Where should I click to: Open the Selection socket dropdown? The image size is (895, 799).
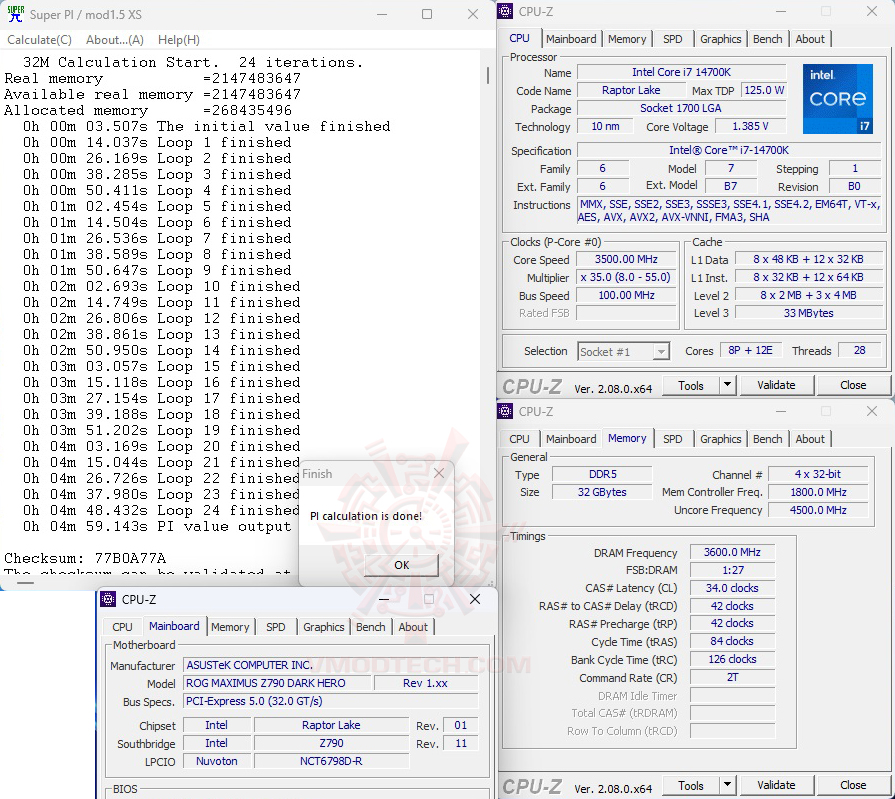point(662,351)
